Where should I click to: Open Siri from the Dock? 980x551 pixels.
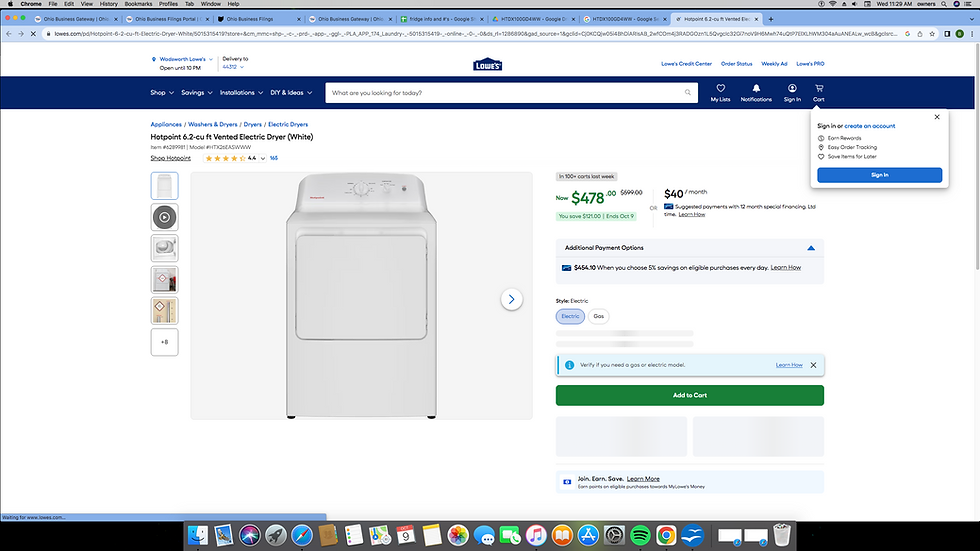point(249,535)
